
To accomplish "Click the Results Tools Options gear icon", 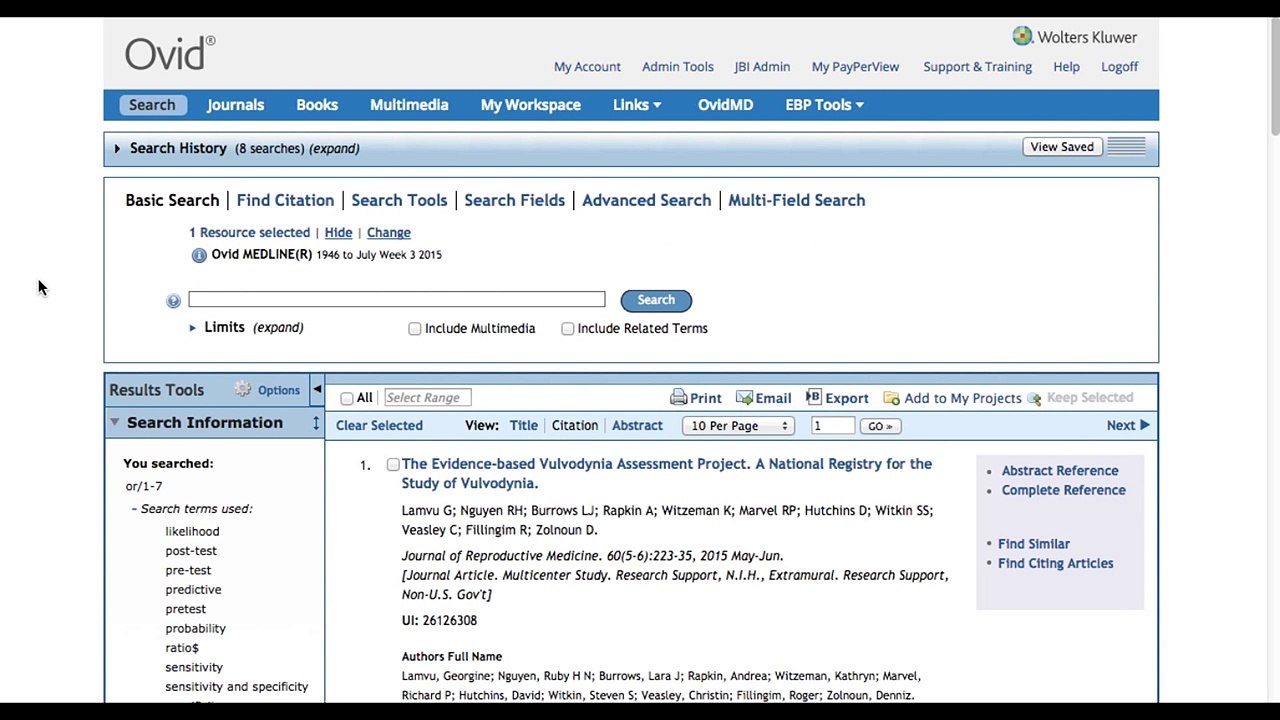I will click(x=243, y=389).
